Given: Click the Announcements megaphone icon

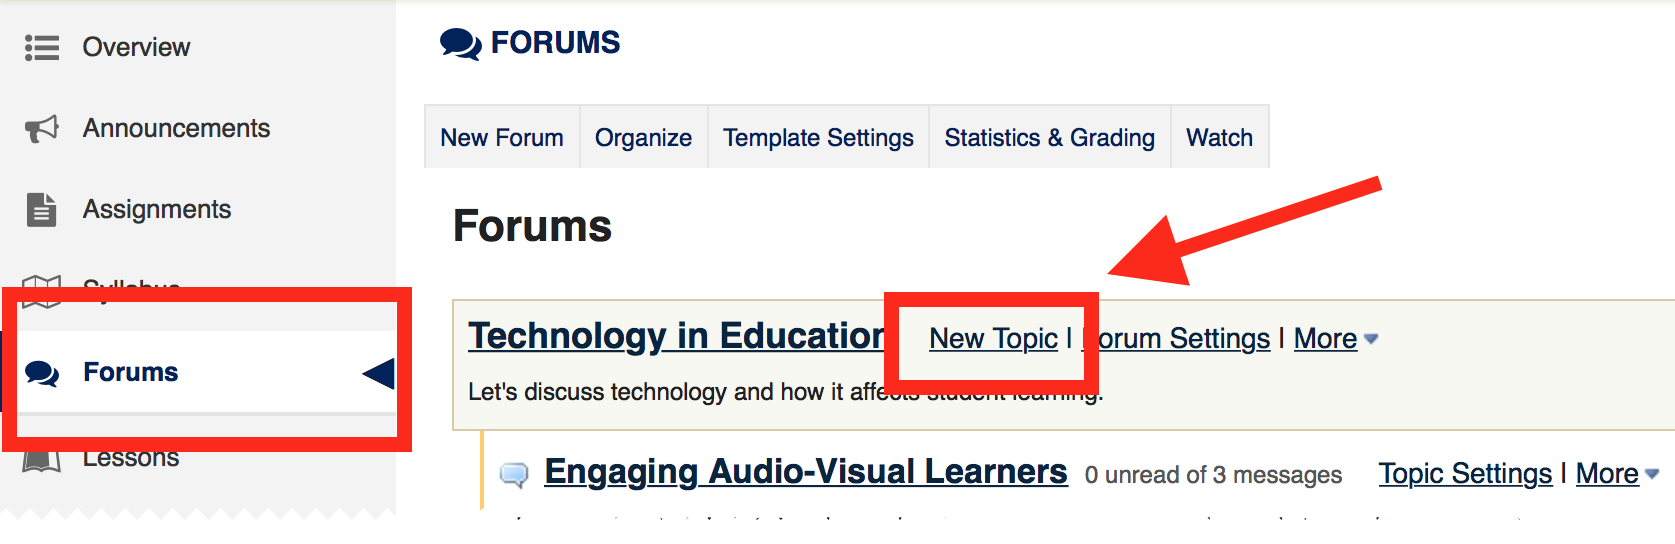Looking at the screenshot, I should pyautogui.click(x=41, y=128).
